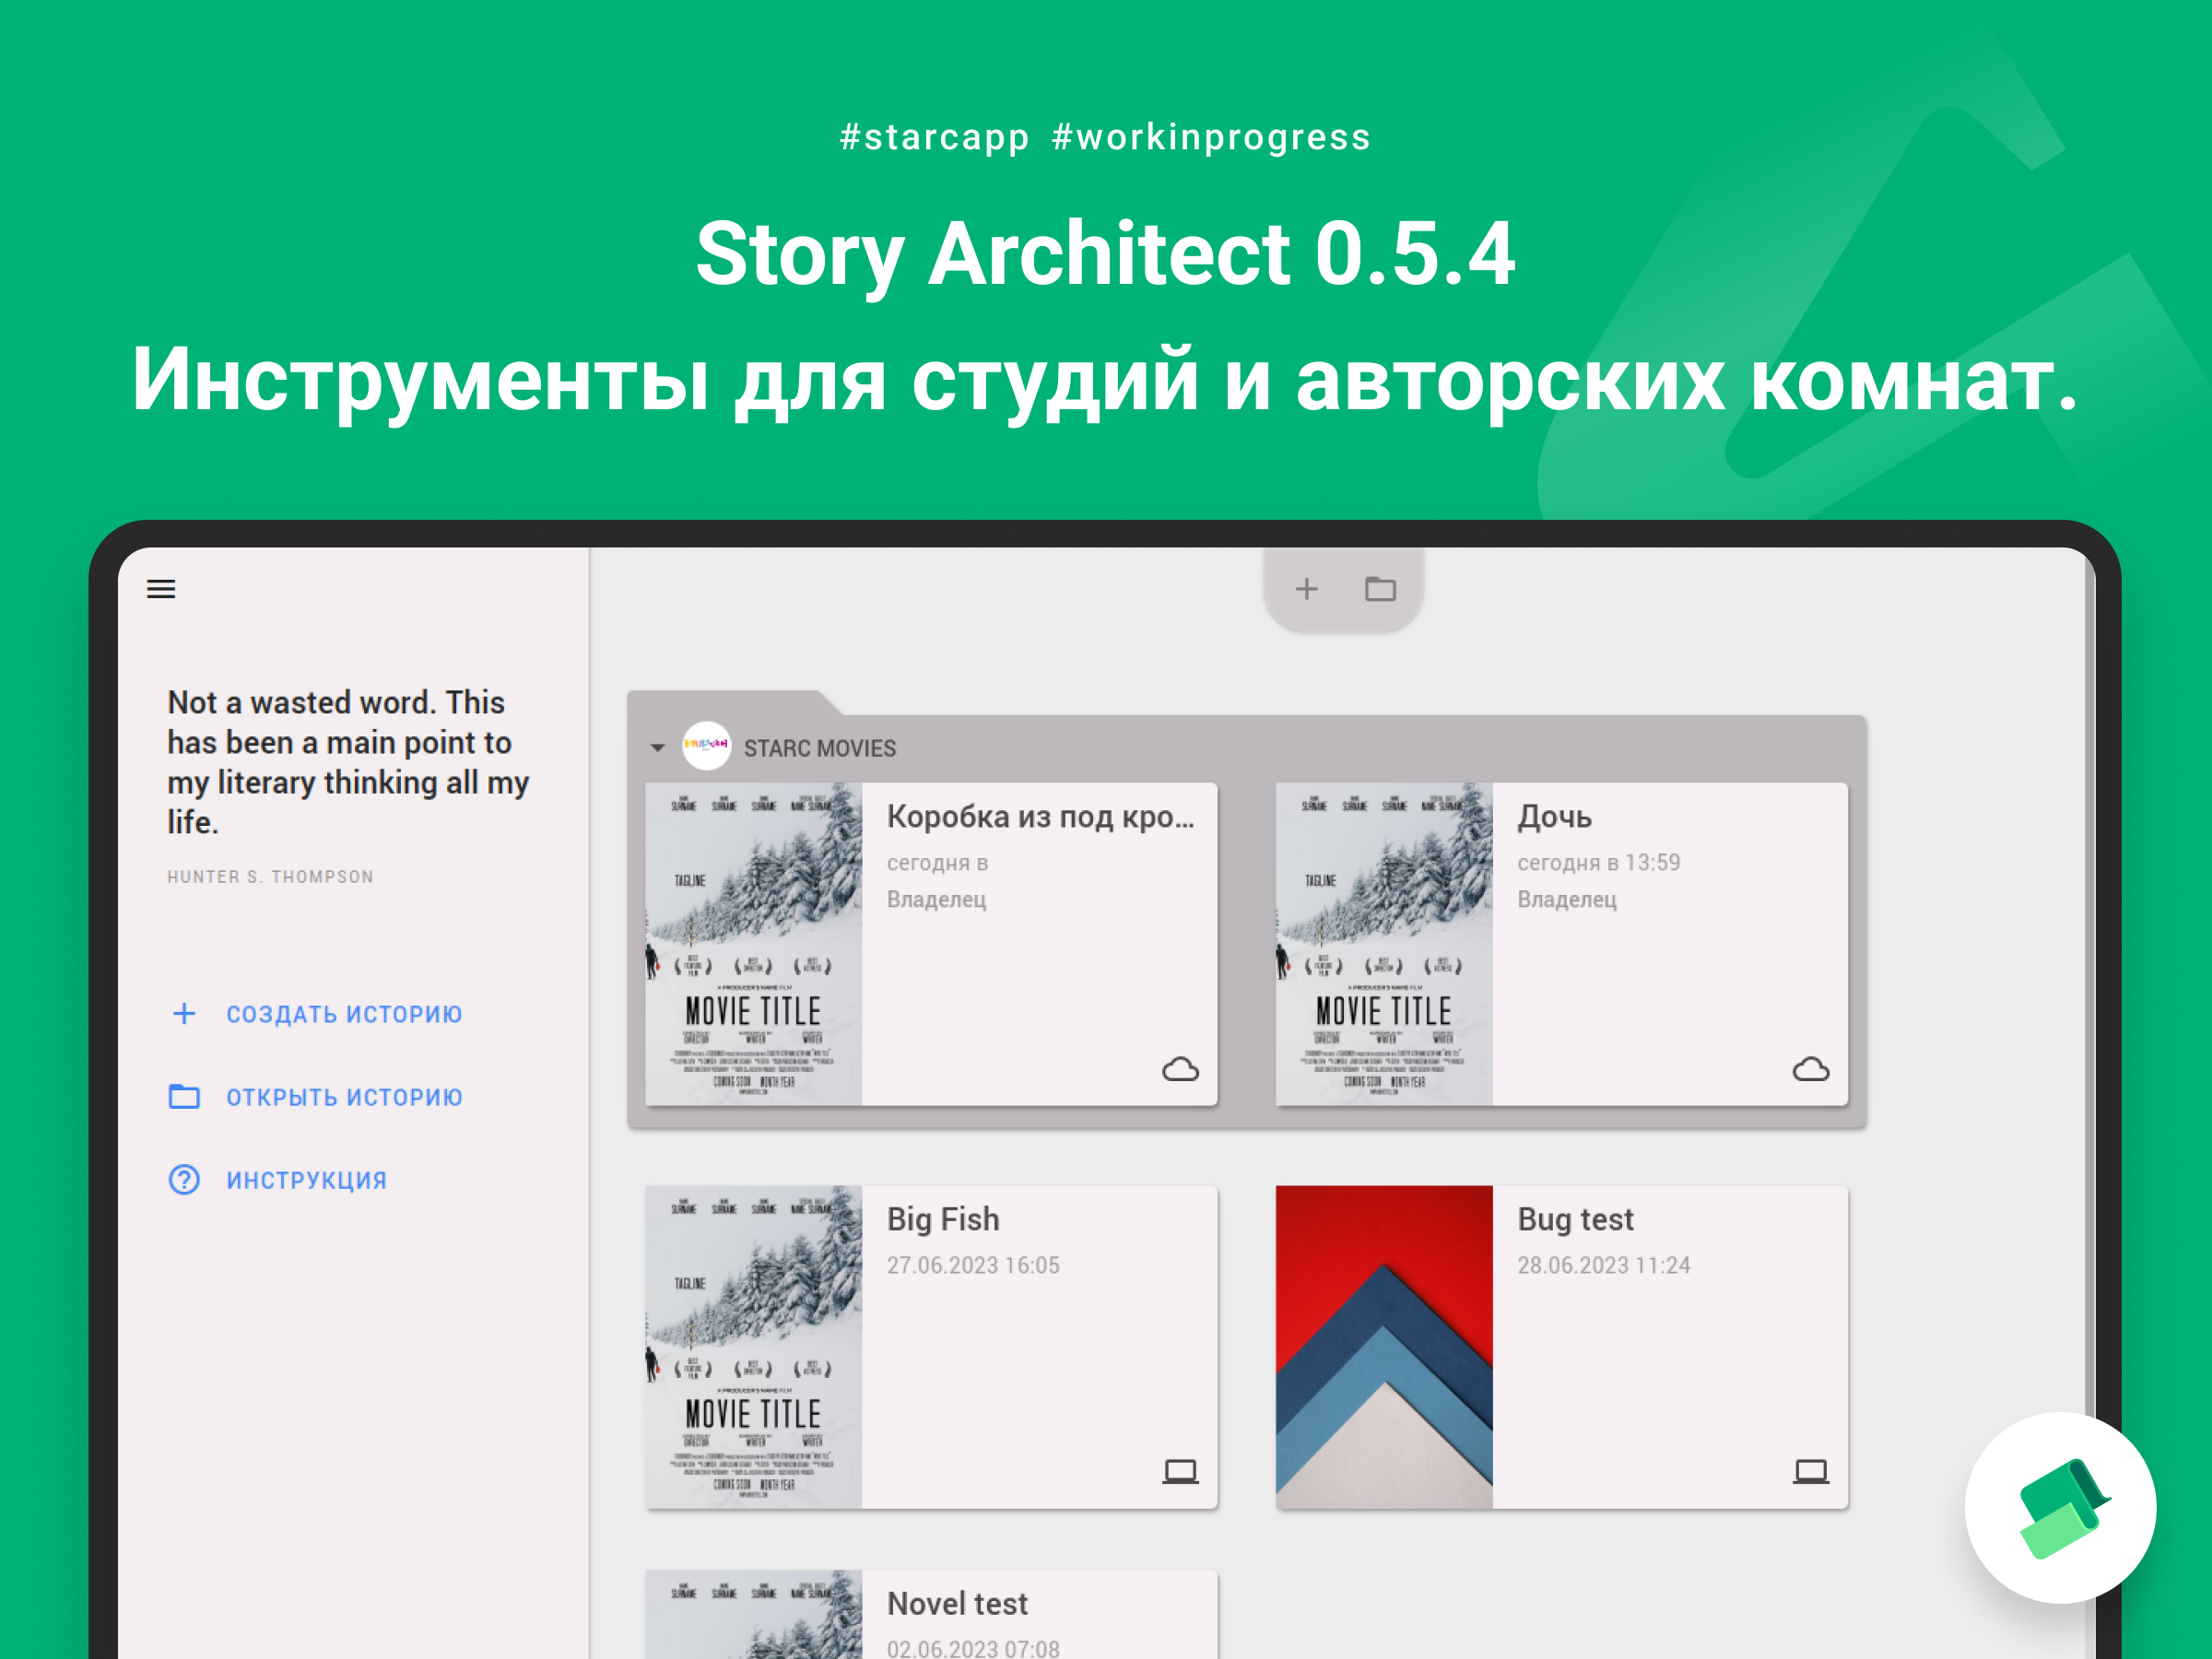
Task: Click the Дочь poster thumbnail
Action: (x=1384, y=944)
